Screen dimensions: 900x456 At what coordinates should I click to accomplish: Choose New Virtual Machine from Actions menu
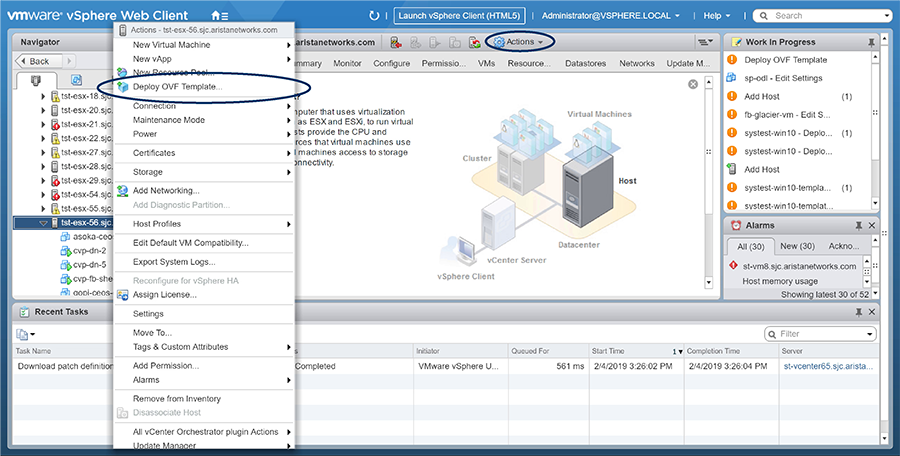point(204,45)
